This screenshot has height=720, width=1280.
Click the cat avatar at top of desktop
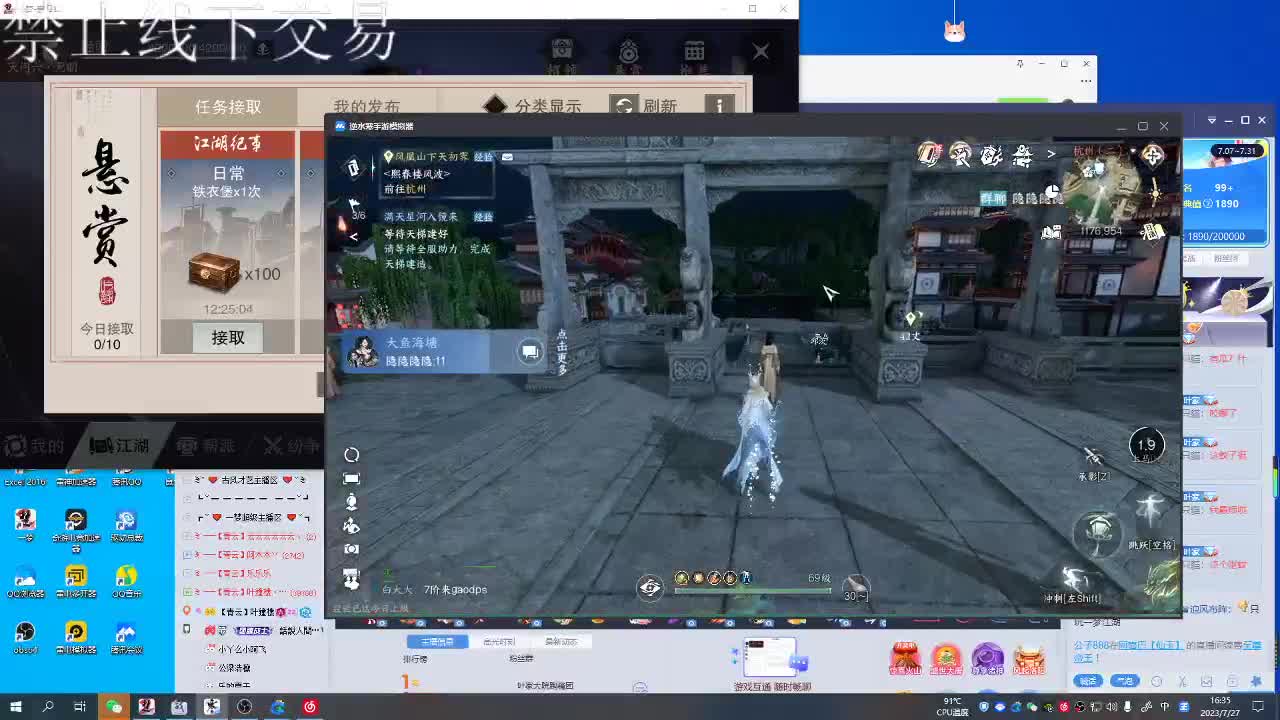[954, 30]
